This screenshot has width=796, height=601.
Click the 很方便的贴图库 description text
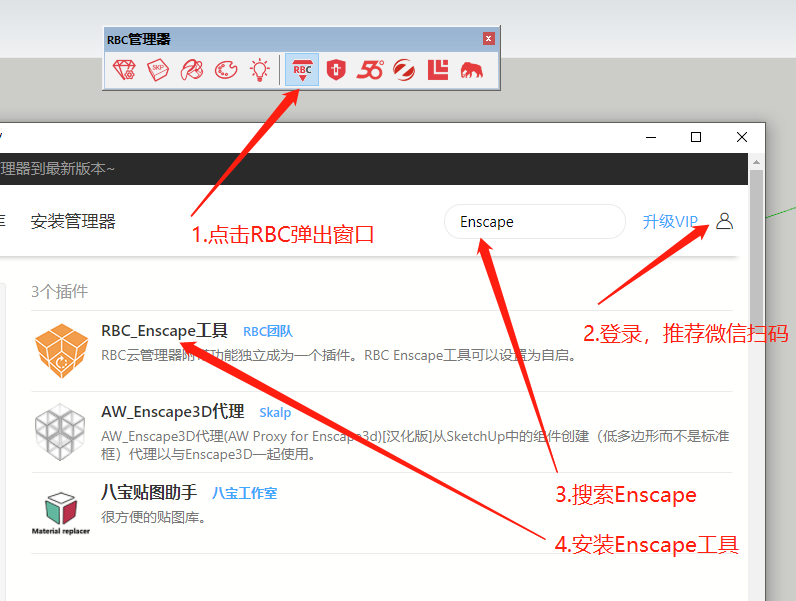pos(153,517)
